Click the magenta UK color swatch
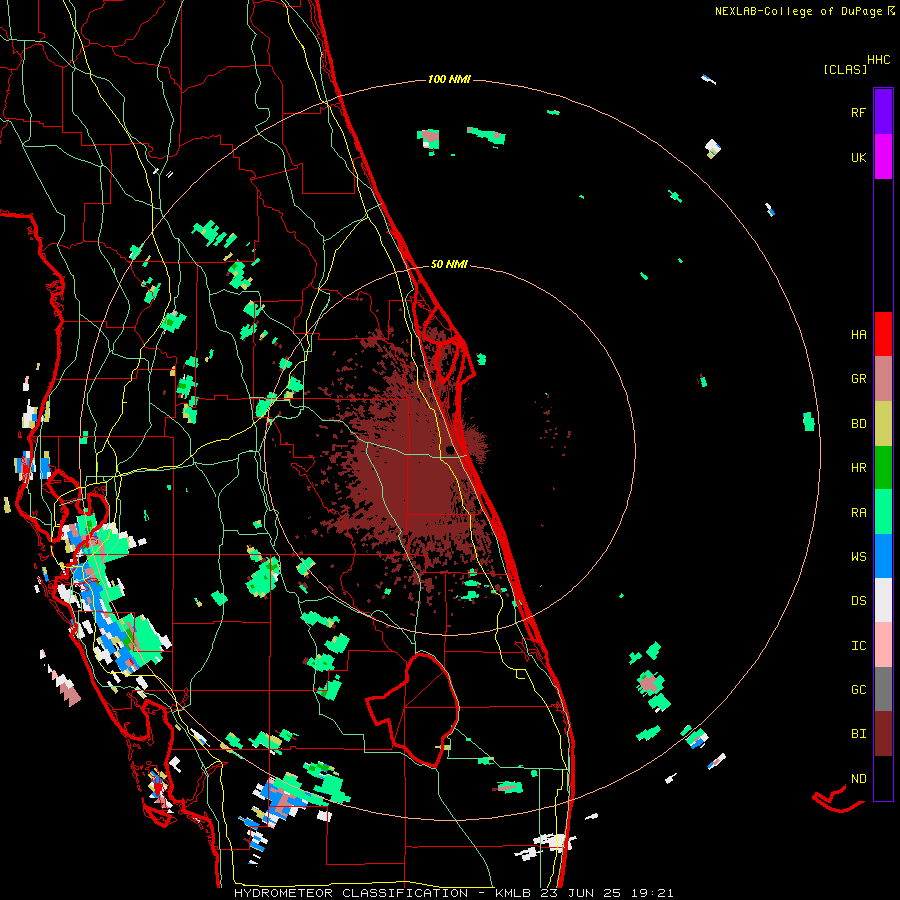Image resolution: width=900 pixels, height=900 pixels. pos(883,157)
